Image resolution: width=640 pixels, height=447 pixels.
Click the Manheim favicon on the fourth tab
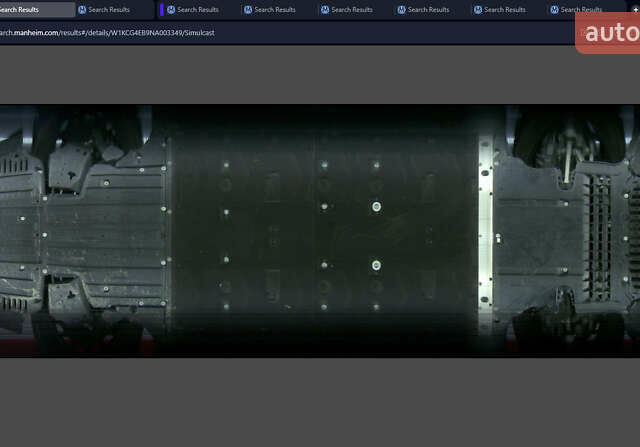click(x=248, y=9)
